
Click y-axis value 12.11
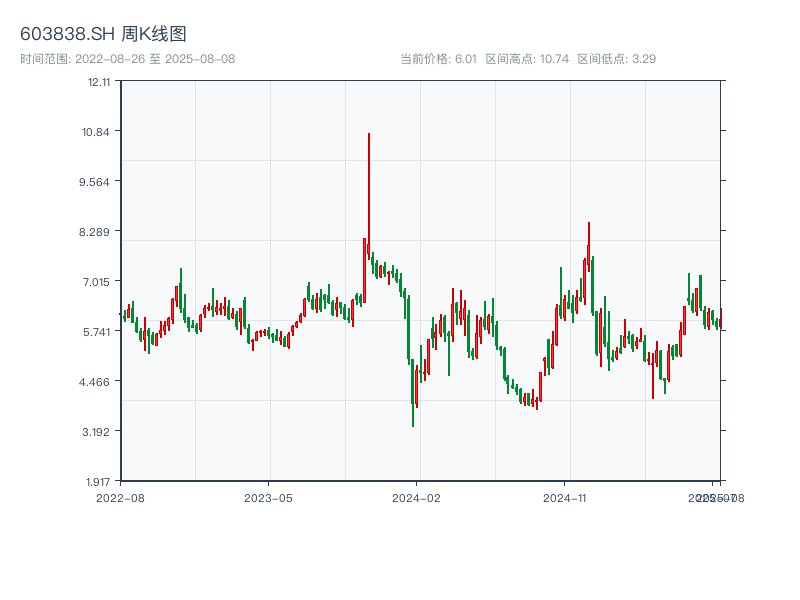[x=99, y=82]
